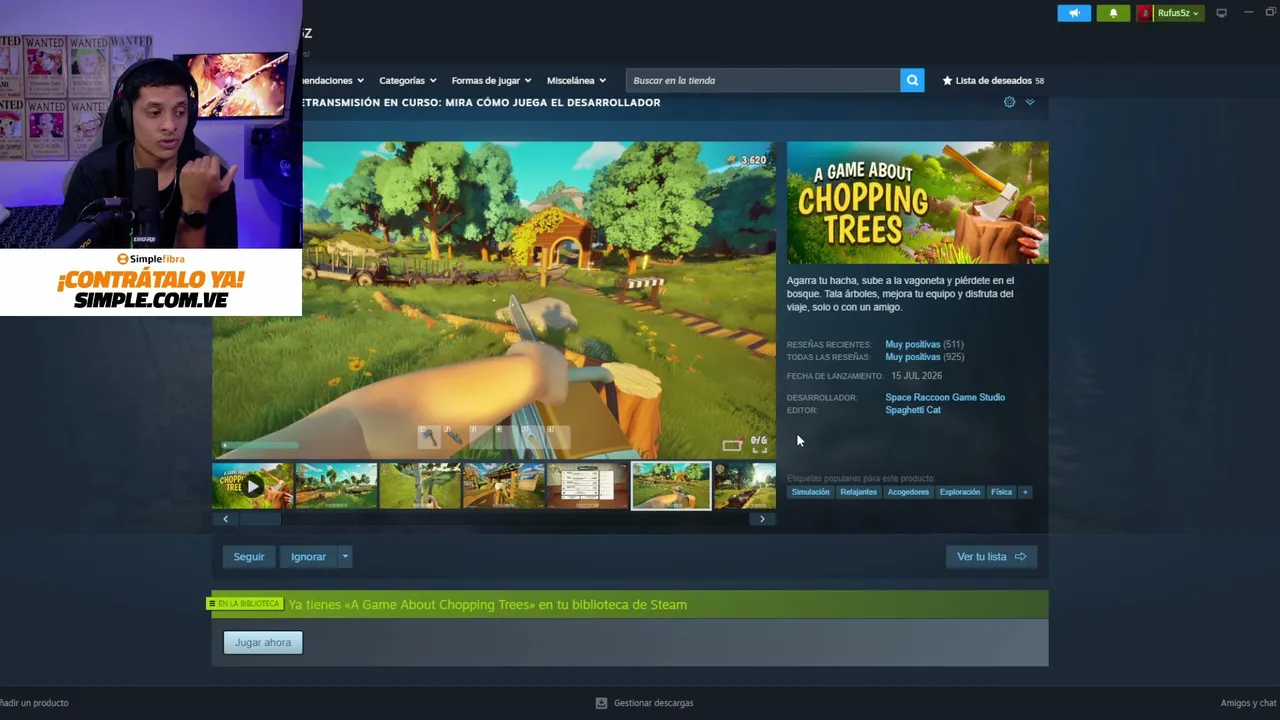Screen dimensions: 1280x720
Task: Click the Simple.com.ve ad banner on webcam overlay
Action: click(151, 283)
